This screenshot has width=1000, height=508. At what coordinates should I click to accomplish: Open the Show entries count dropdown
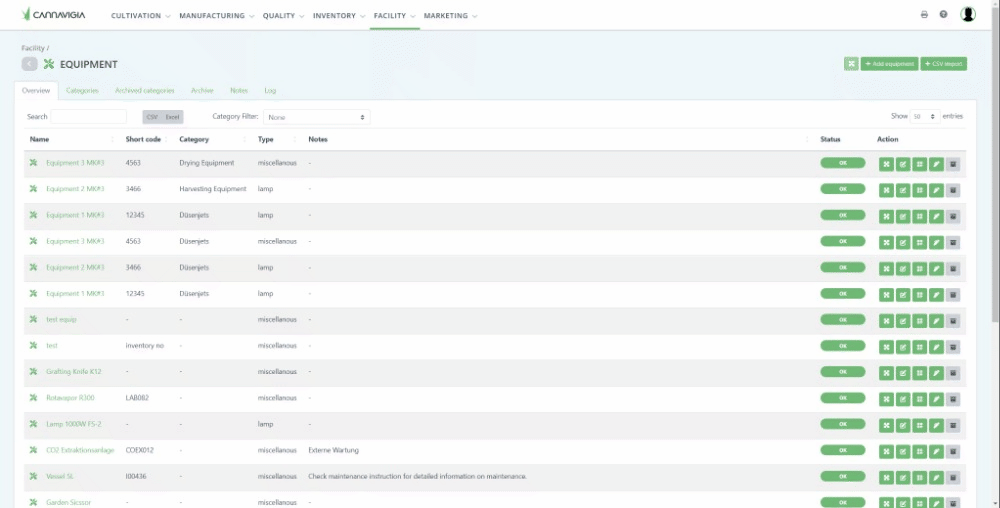925,117
